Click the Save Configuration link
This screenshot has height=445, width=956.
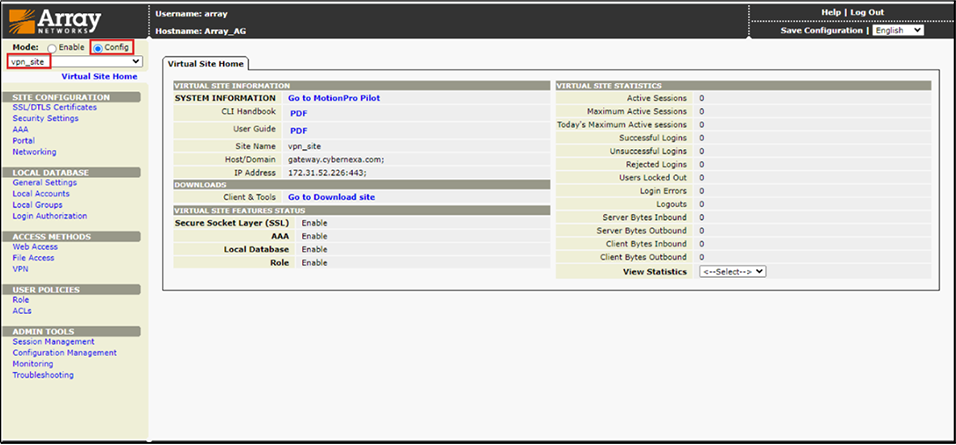(822, 31)
